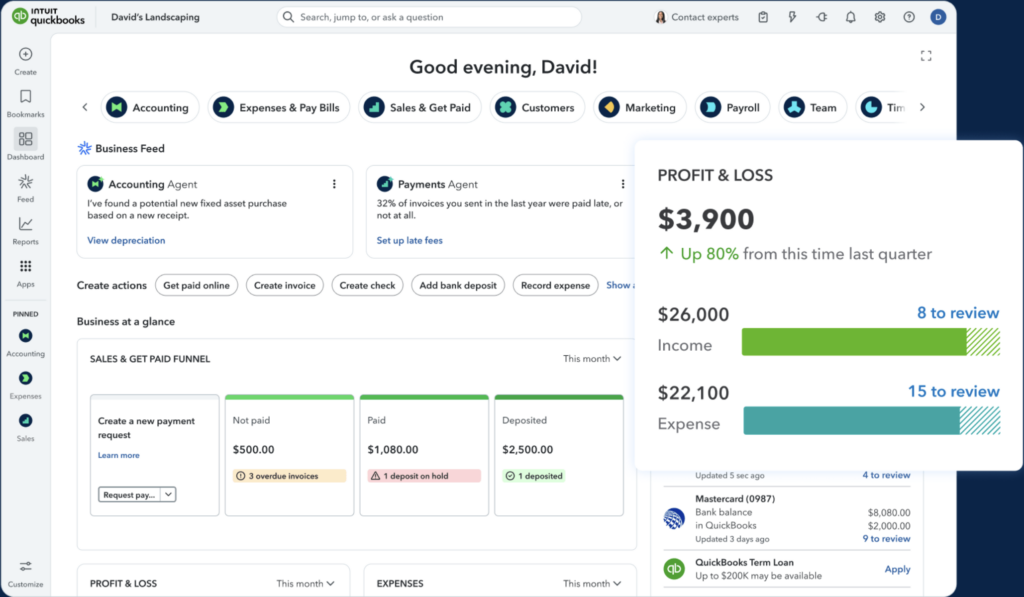Viewport: 1024px width, 597px height.
Task: Select the Sales & Get Paid chip
Action: (419, 108)
